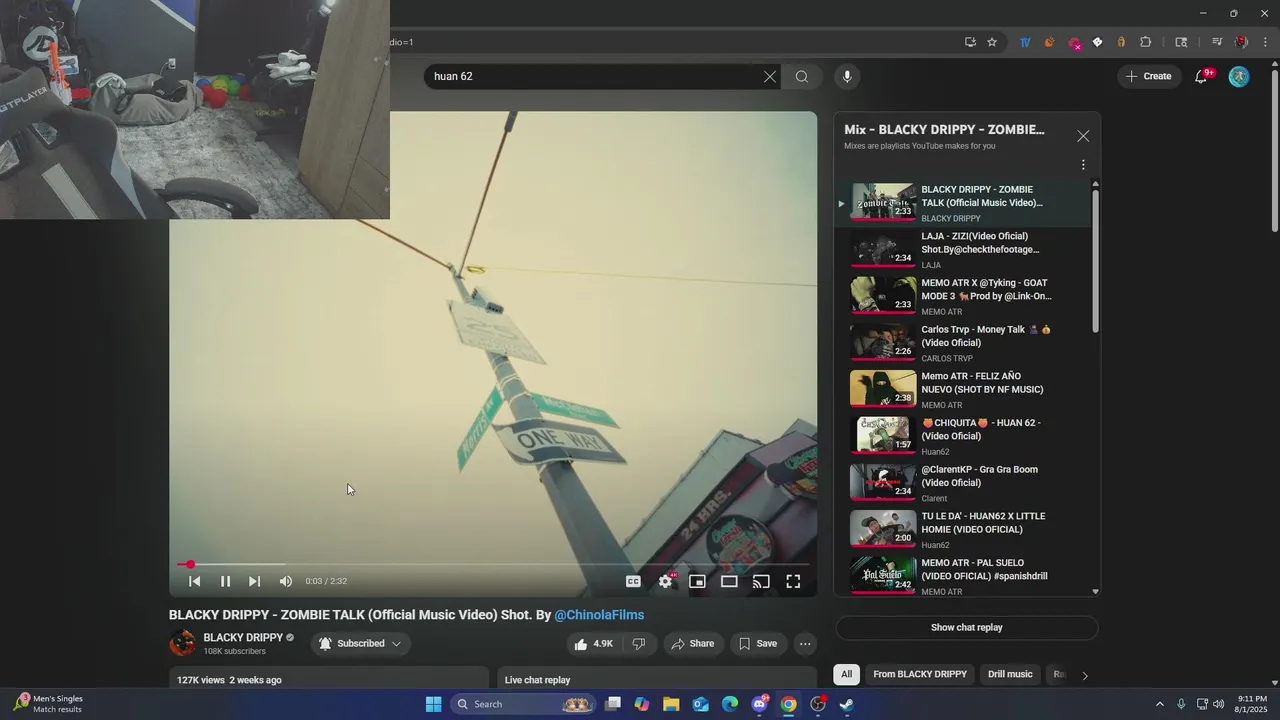
Task: Open player settings gear
Action: pos(665,581)
